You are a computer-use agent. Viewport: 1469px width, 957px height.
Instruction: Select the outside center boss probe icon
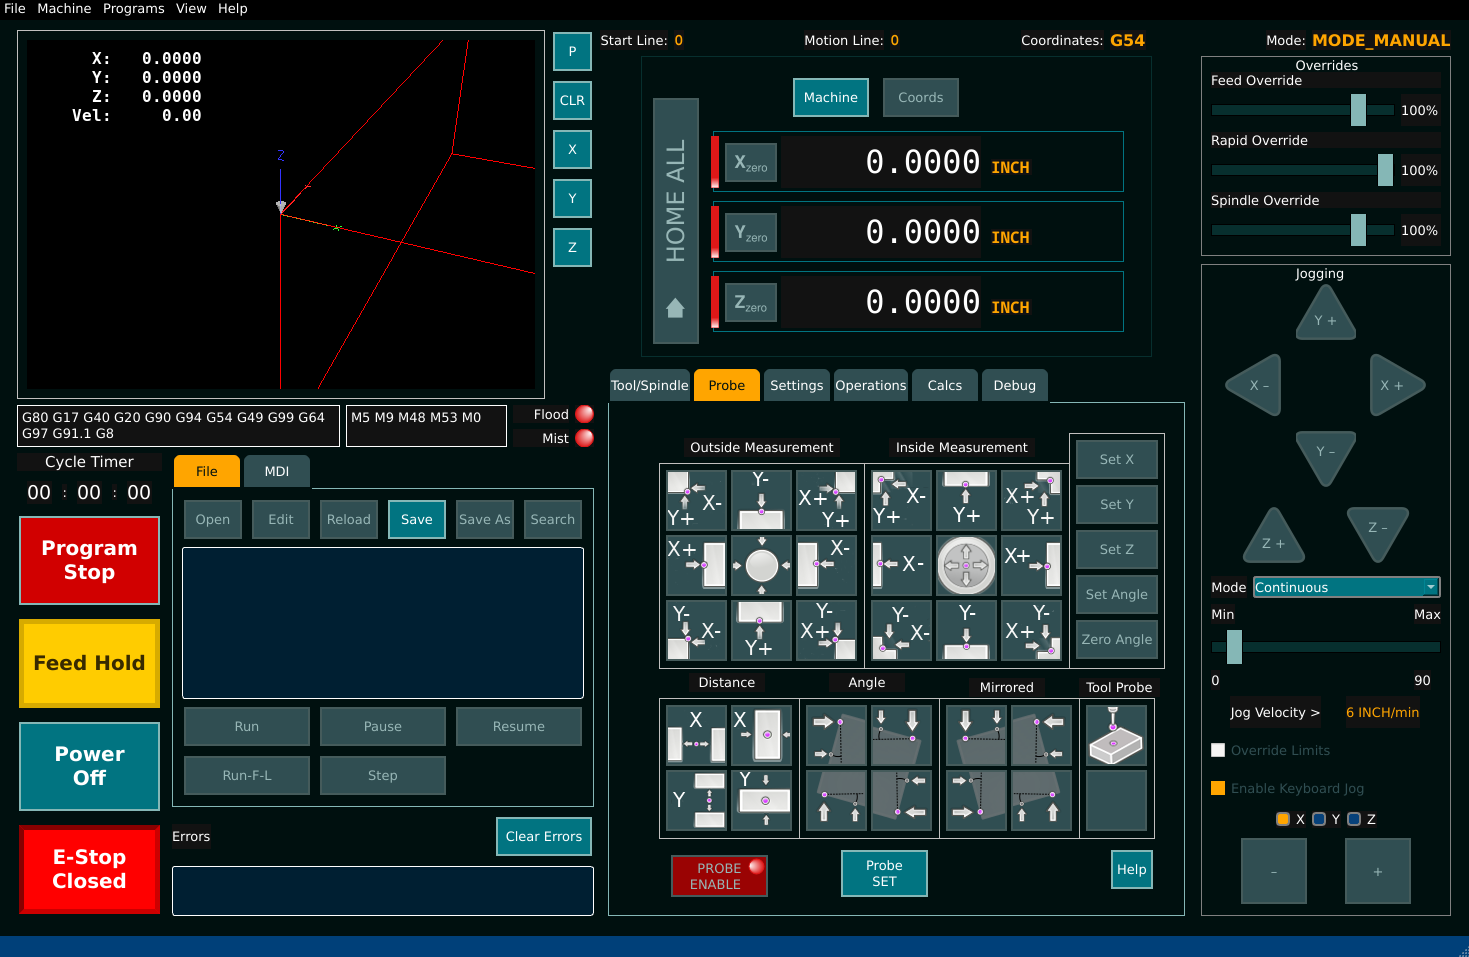[x=761, y=565]
